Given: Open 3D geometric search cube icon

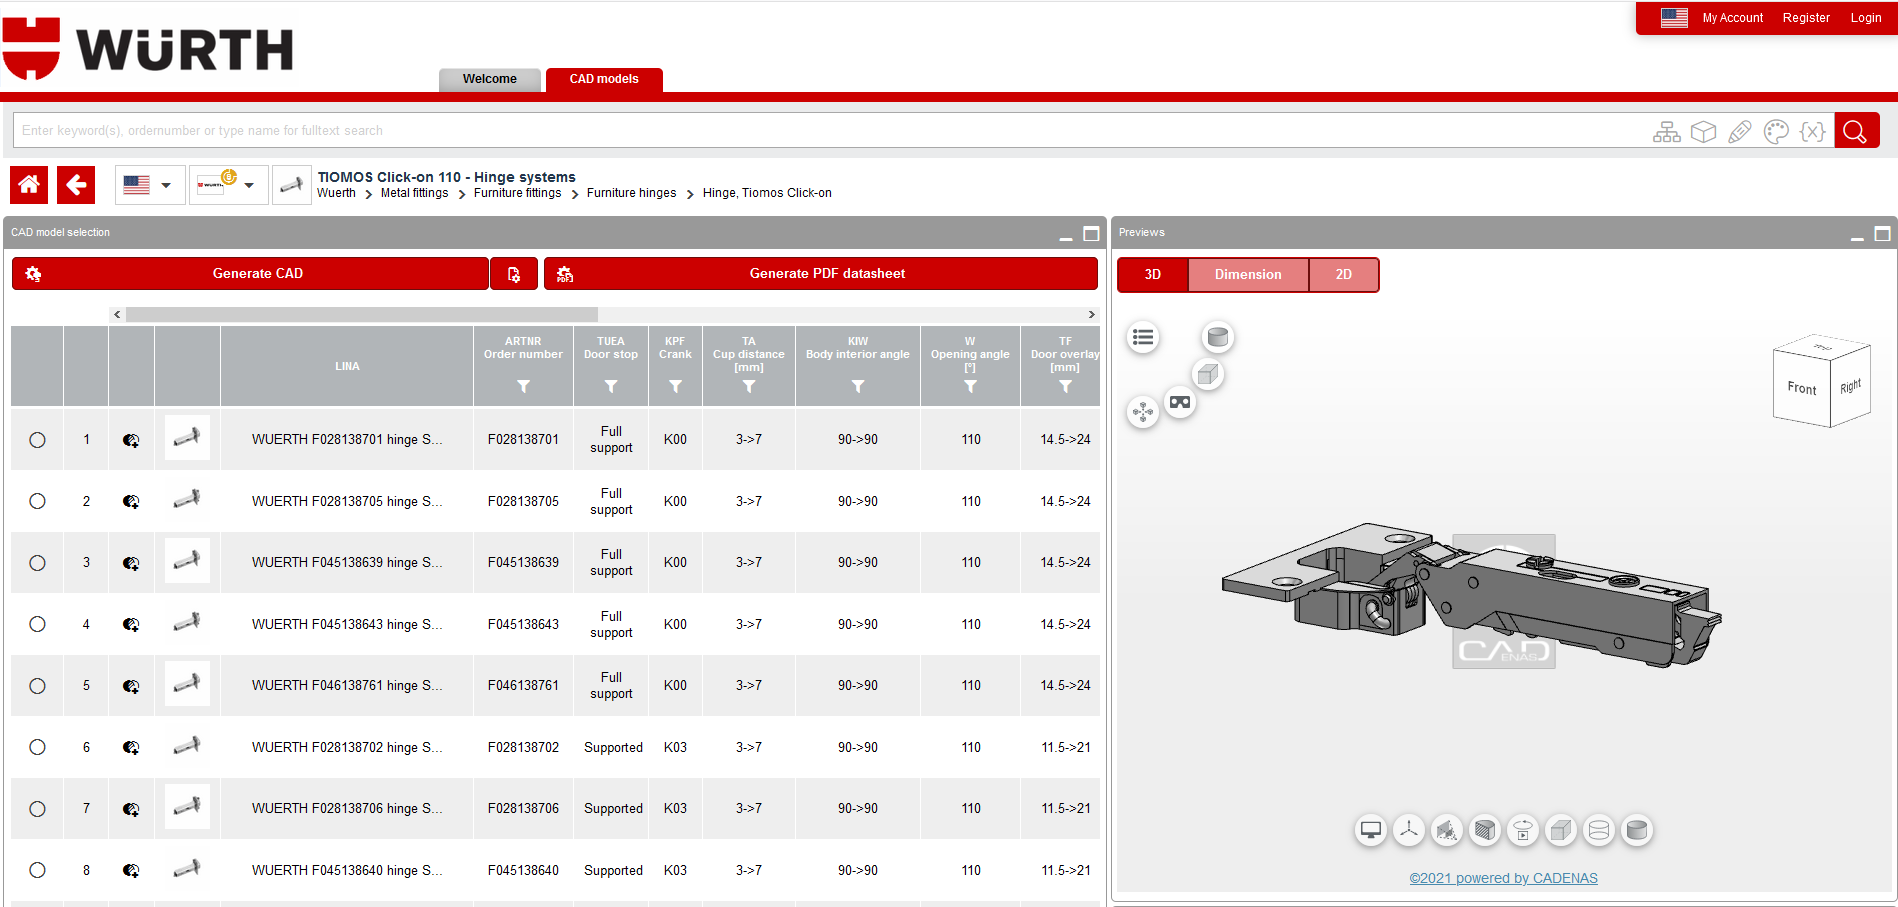Looking at the screenshot, I should [x=1704, y=132].
